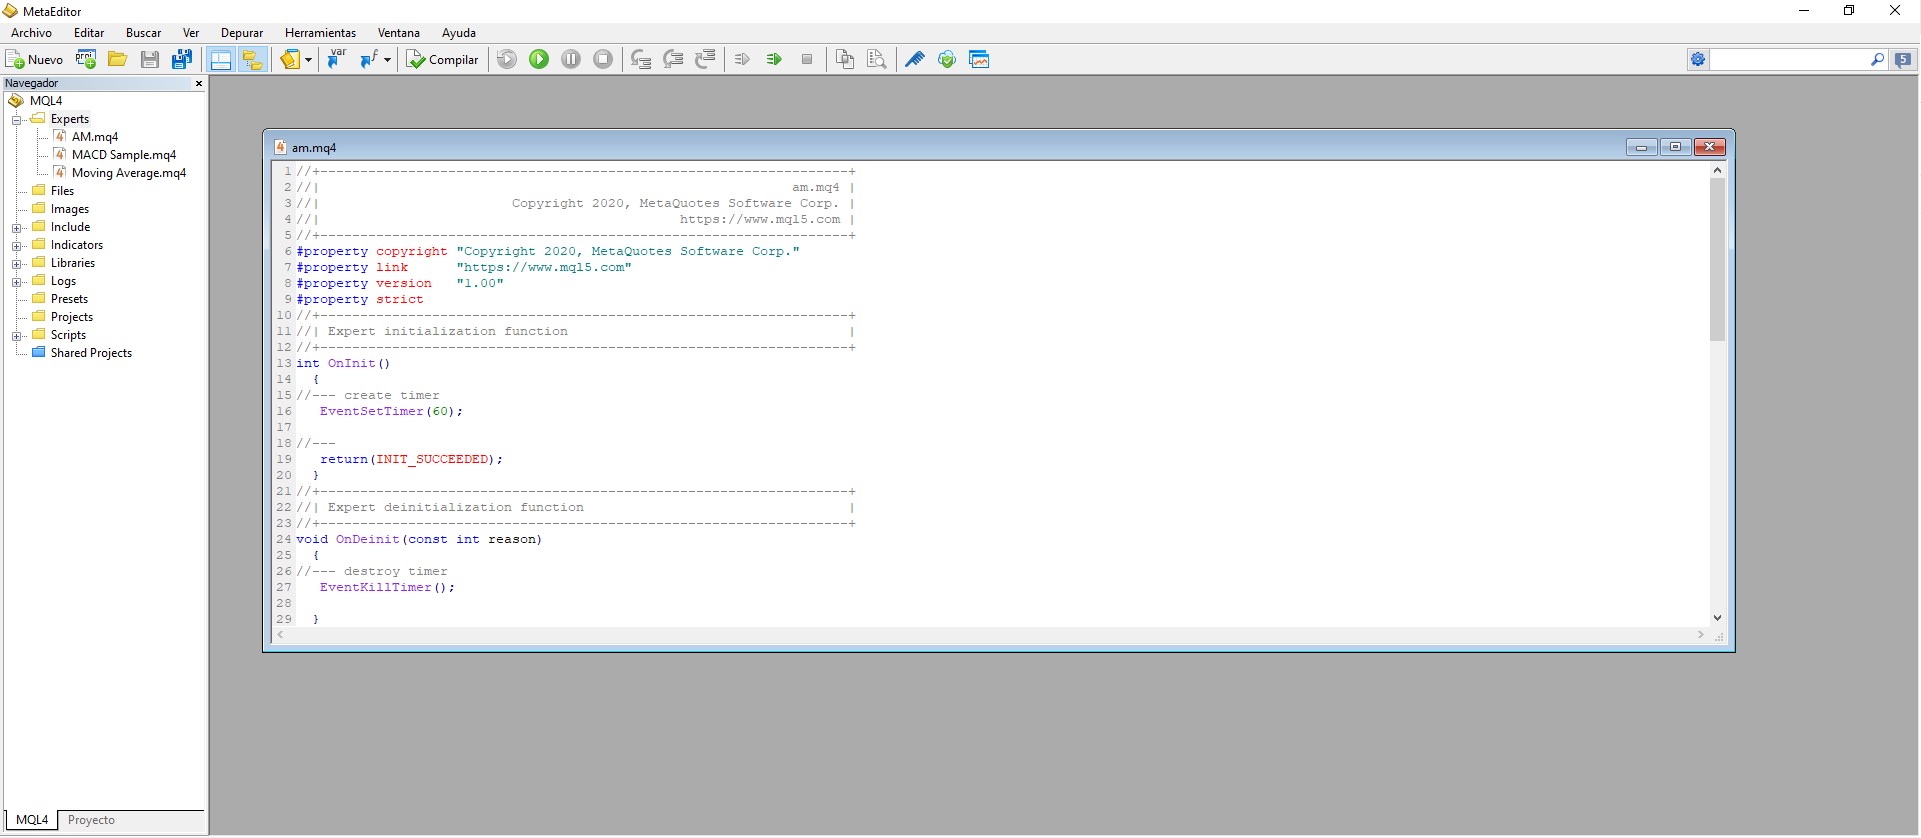Select the Presets folder in Navigator
Viewport: 1921px width, 838px height.
69,299
